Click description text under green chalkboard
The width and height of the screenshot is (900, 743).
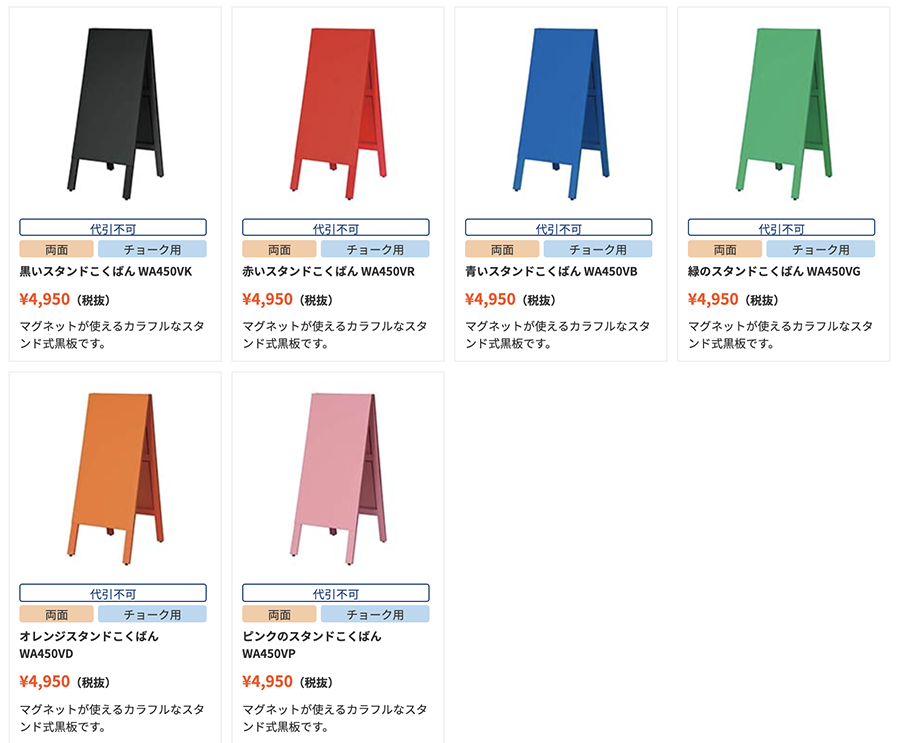click(781, 335)
